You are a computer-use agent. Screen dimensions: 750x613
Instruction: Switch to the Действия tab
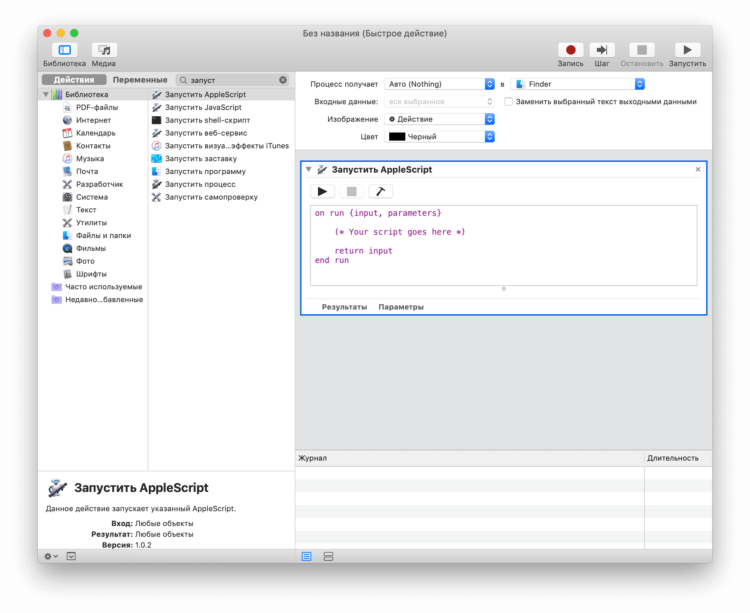[74, 80]
